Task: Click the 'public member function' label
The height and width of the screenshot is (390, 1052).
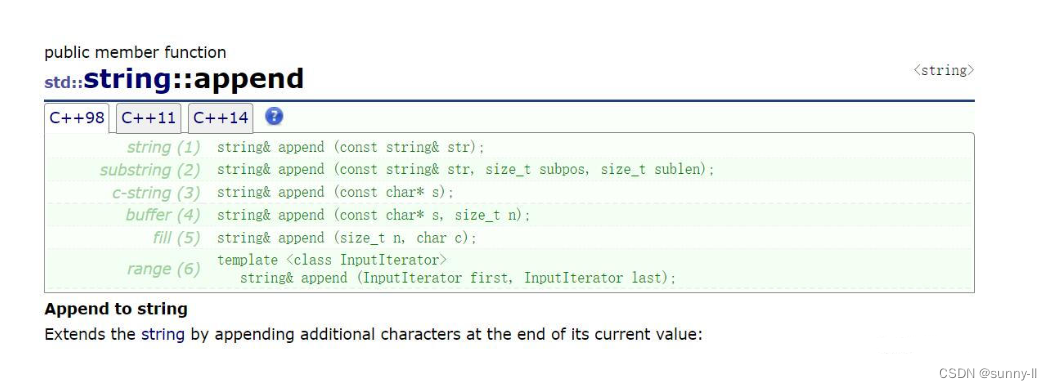Action: pyautogui.click(x=135, y=52)
